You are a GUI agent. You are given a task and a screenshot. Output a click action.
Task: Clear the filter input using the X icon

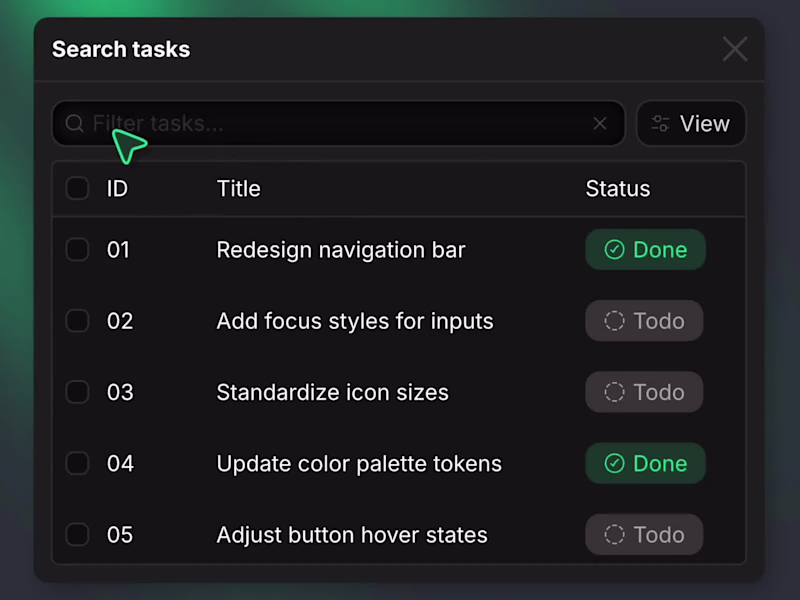click(600, 124)
